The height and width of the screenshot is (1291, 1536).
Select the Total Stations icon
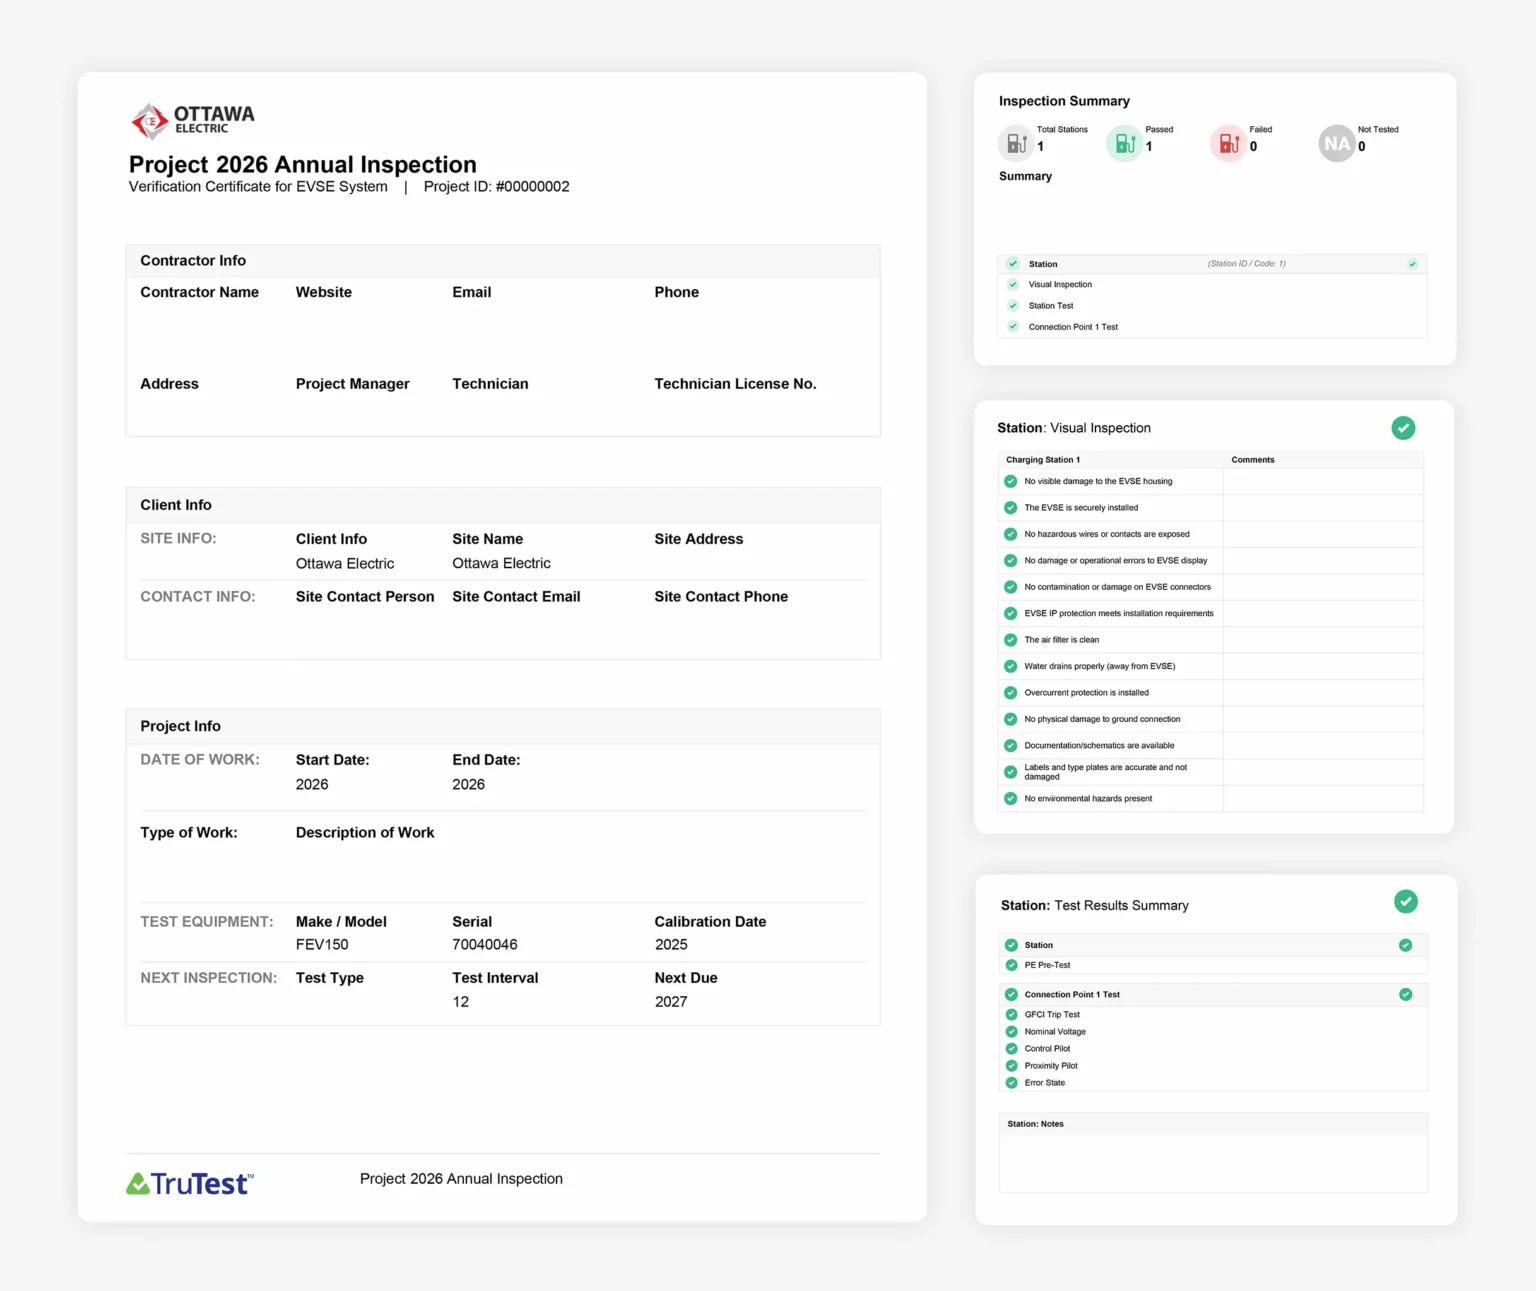pos(1016,143)
